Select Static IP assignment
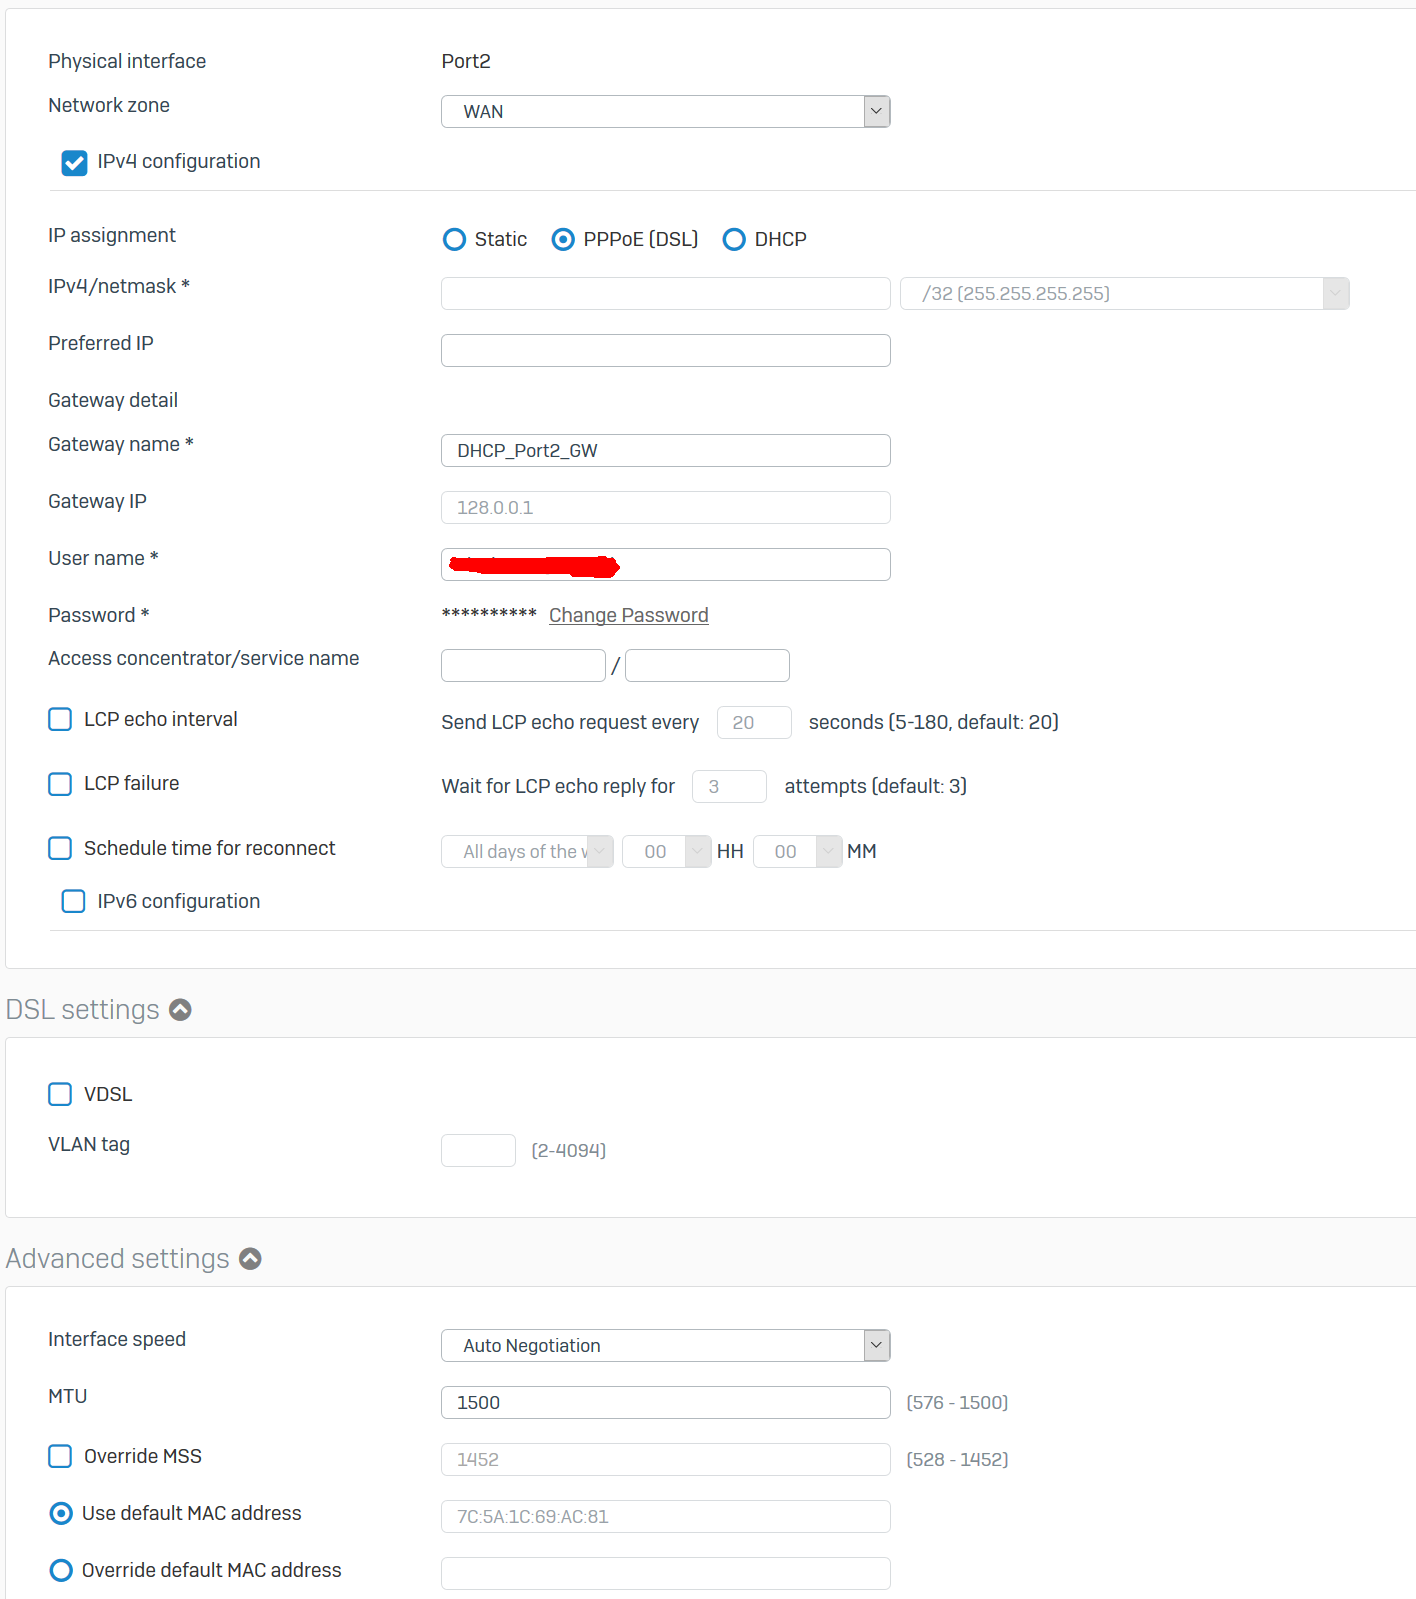This screenshot has height=1599, width=1416. pos(454,240)
